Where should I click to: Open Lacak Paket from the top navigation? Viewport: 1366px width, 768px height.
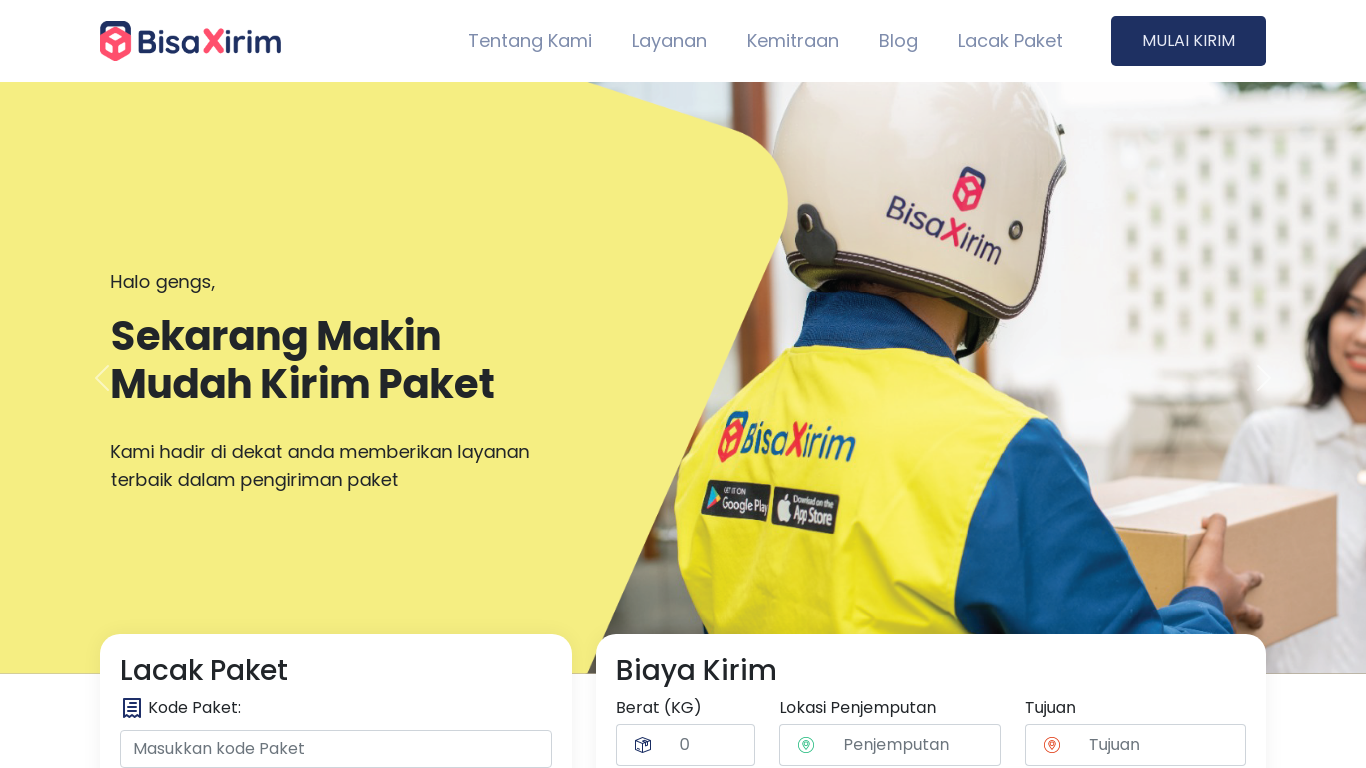coord(1010,41)
